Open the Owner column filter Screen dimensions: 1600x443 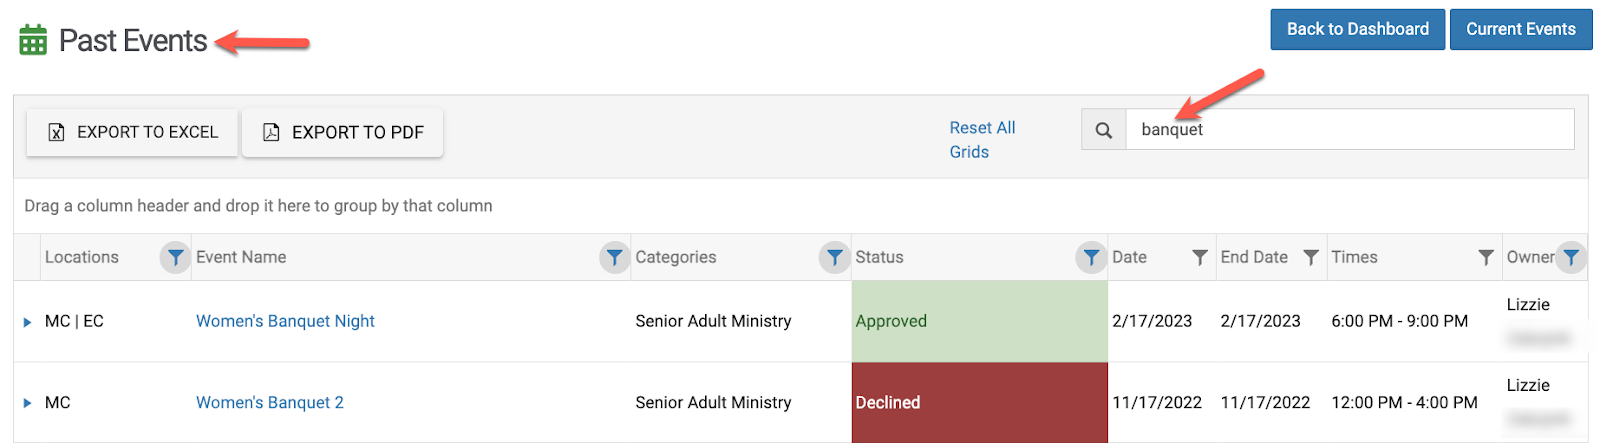tap(1571, 257)
